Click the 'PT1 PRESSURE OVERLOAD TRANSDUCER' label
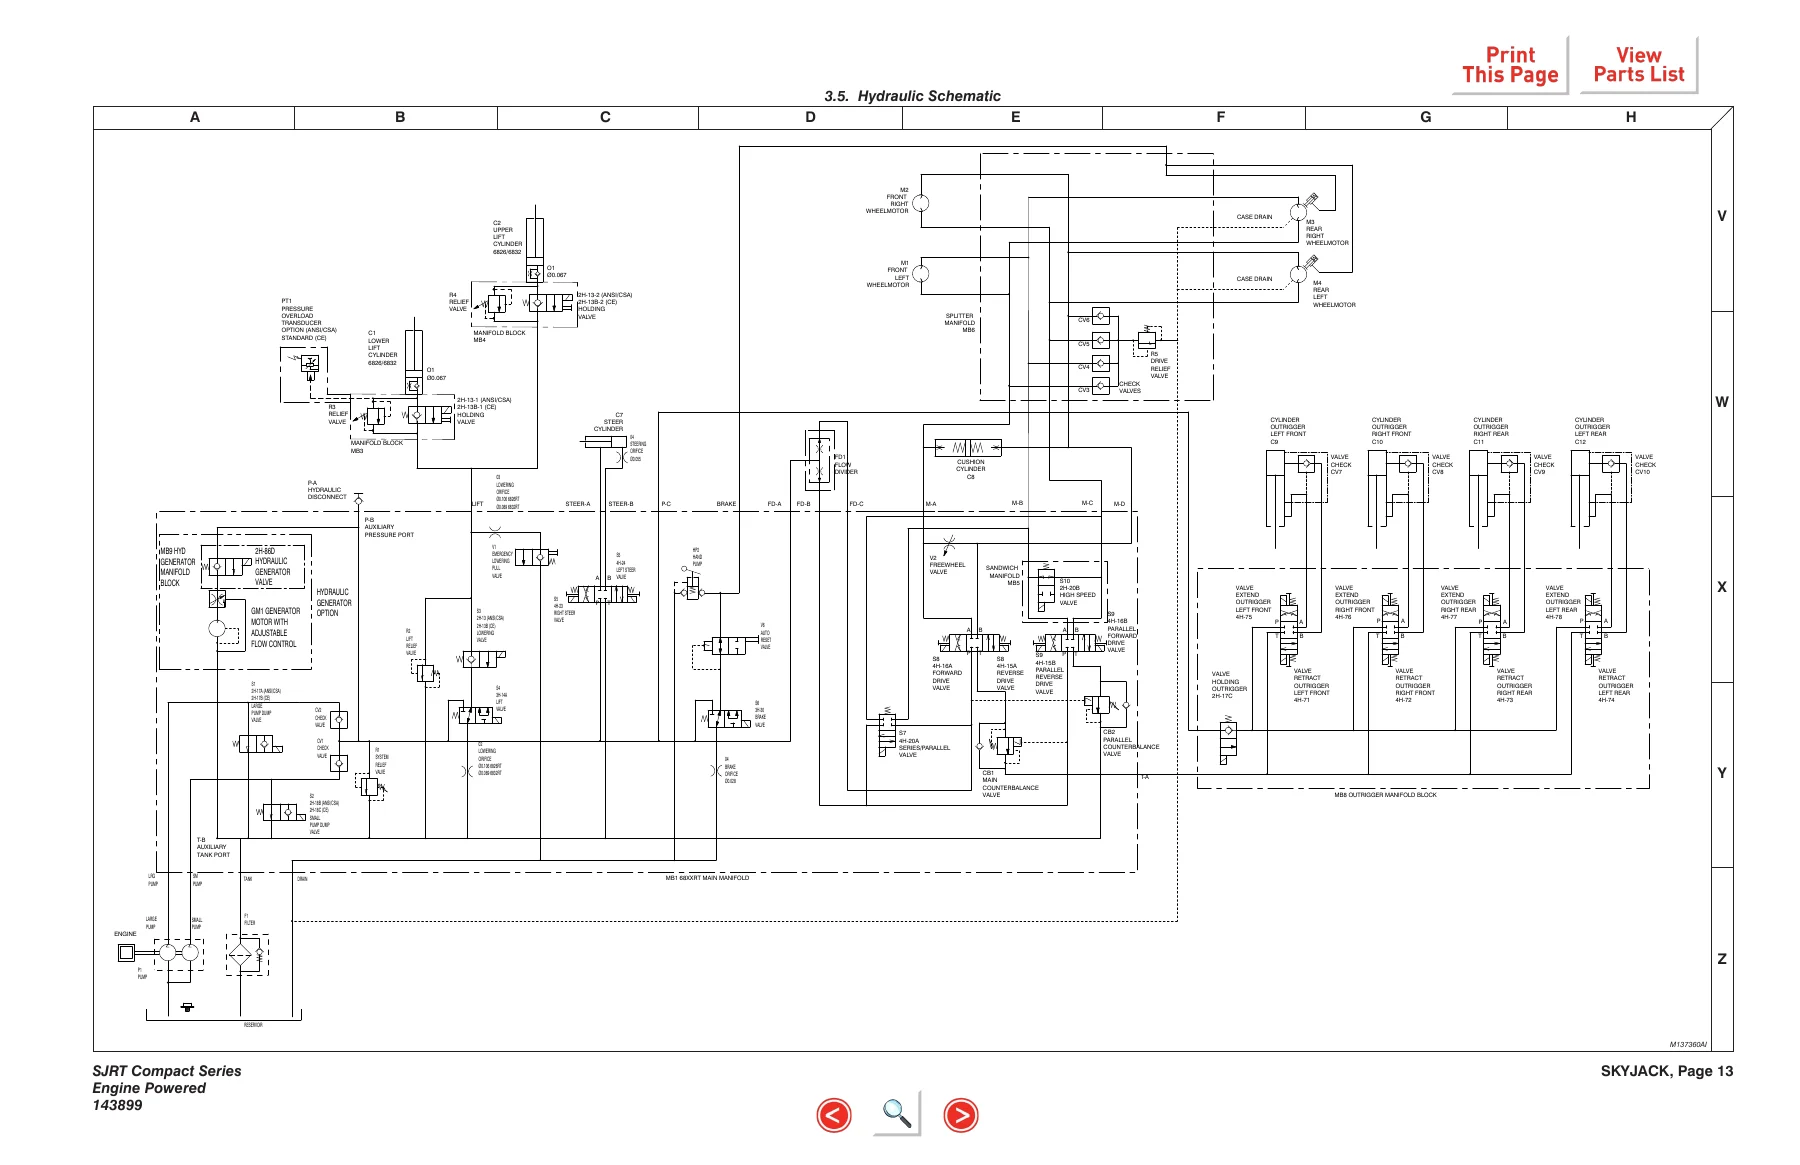Viewport: 1800px width, 1165px height. tap(309, 319)
